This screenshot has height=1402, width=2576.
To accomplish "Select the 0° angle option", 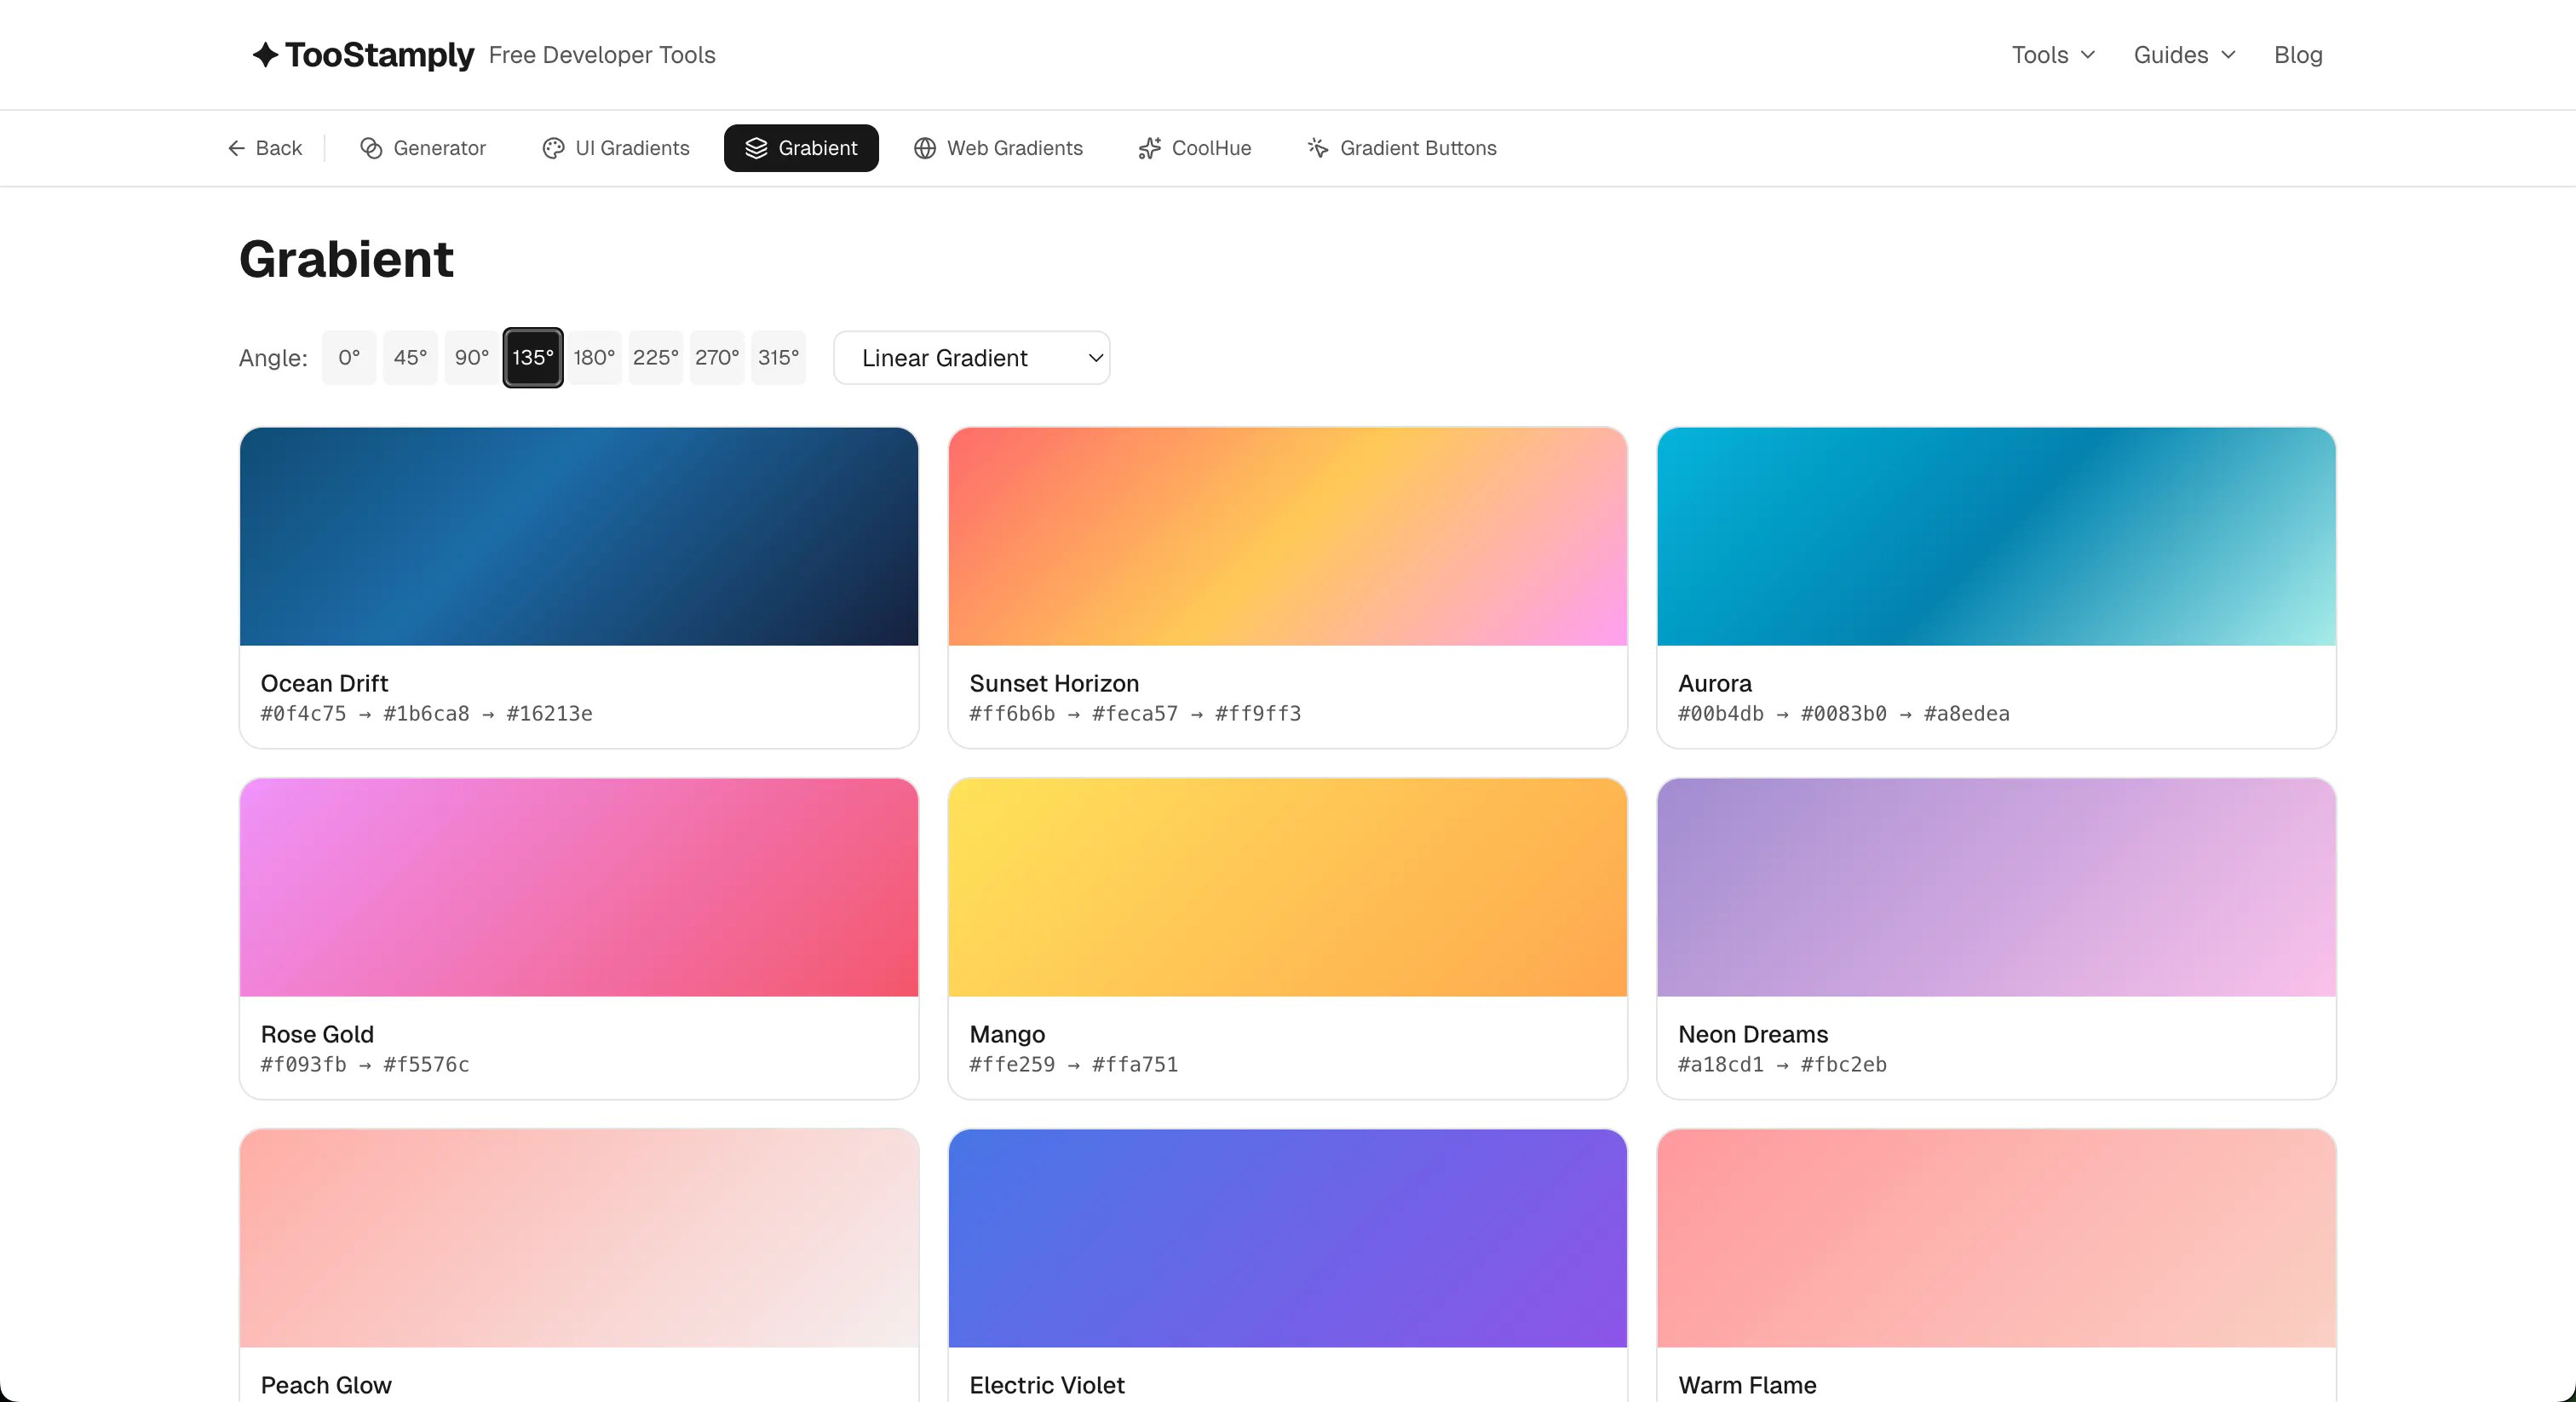I will click(349, 357).
